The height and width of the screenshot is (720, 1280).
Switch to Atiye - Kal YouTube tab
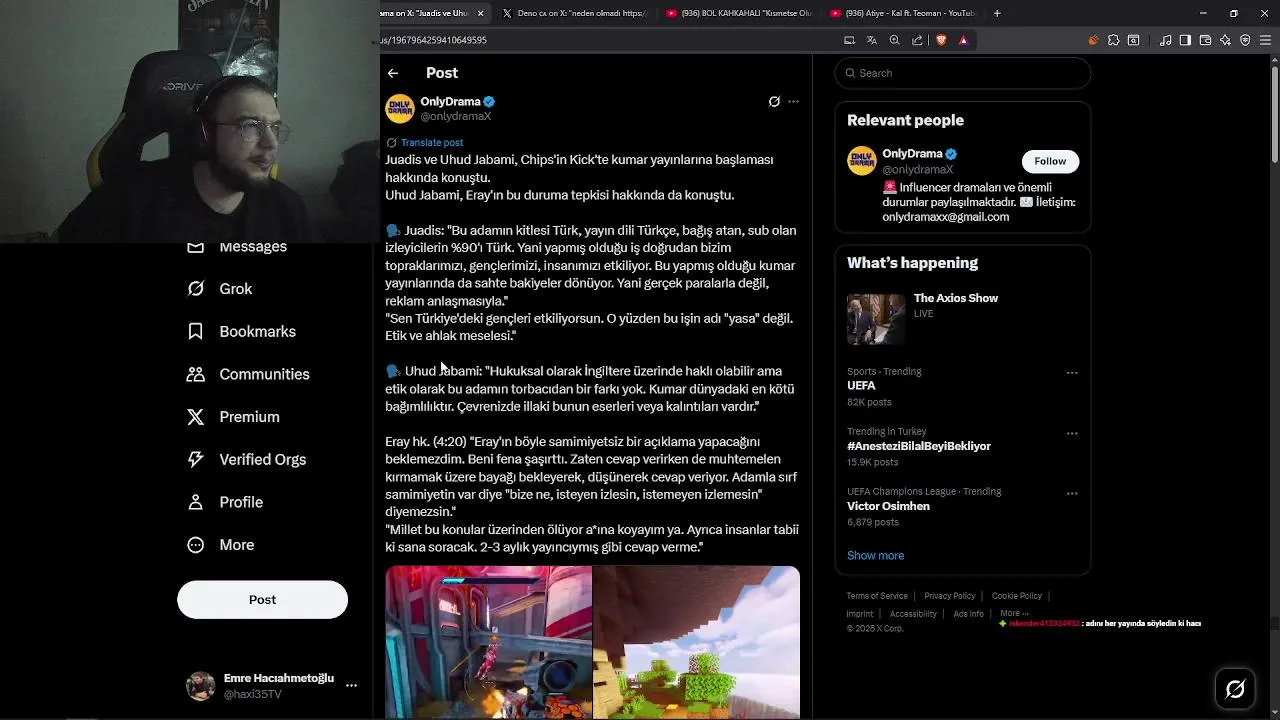point(902,13)
